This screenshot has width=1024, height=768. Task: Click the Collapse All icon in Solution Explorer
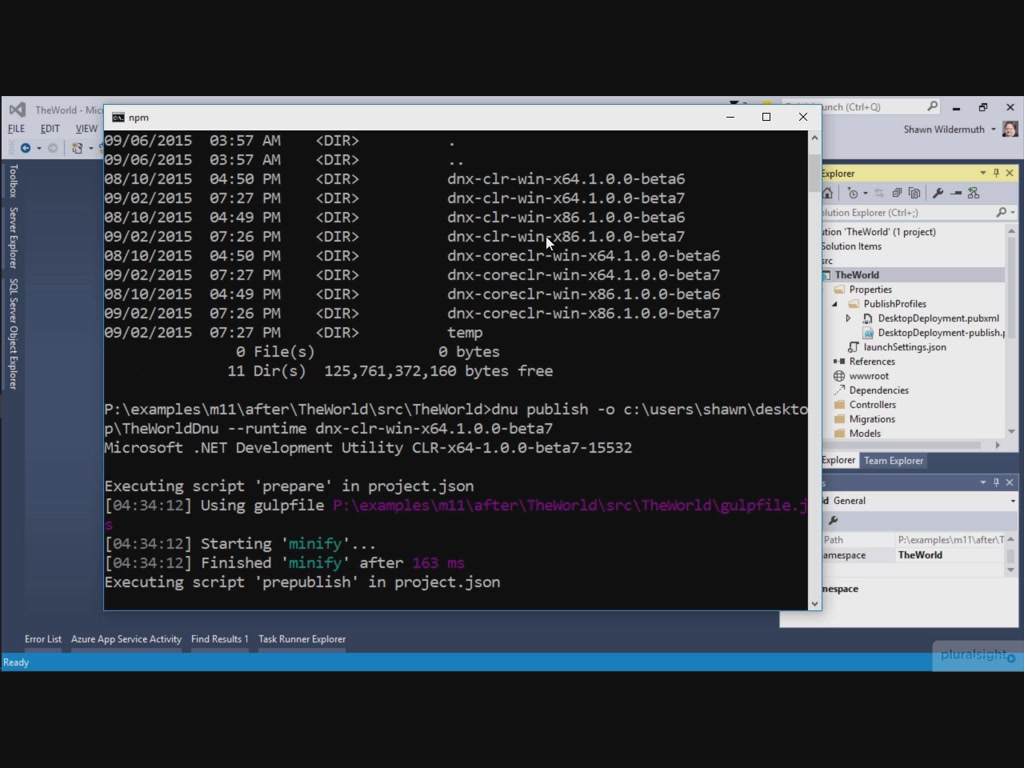897,193
